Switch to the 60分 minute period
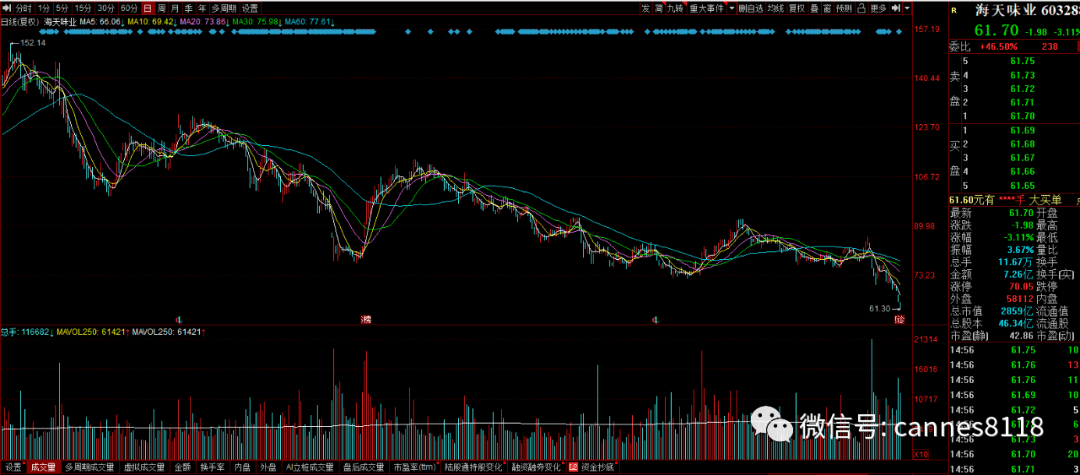Viewport: 1080px width, 475px height. 128,7
